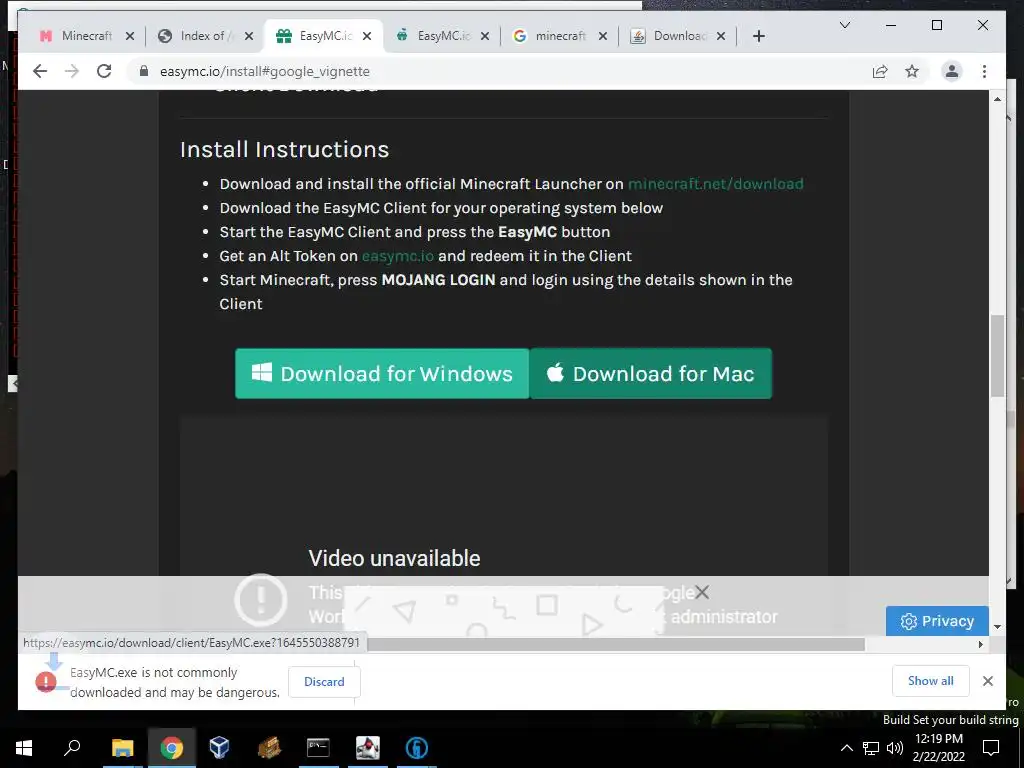Open the tab search chevron
The width and height of the screenshot is (1024, 768).
pos(844,25)
